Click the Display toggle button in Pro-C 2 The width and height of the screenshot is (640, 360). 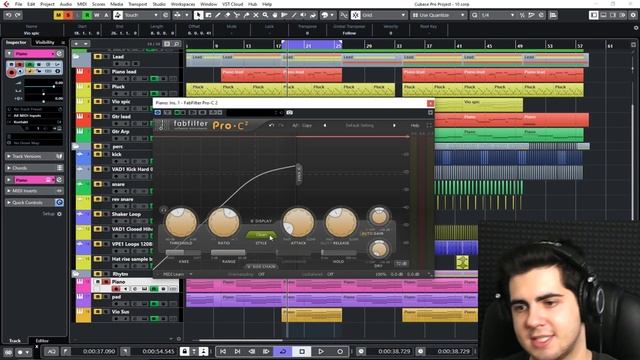pos(260,221)
